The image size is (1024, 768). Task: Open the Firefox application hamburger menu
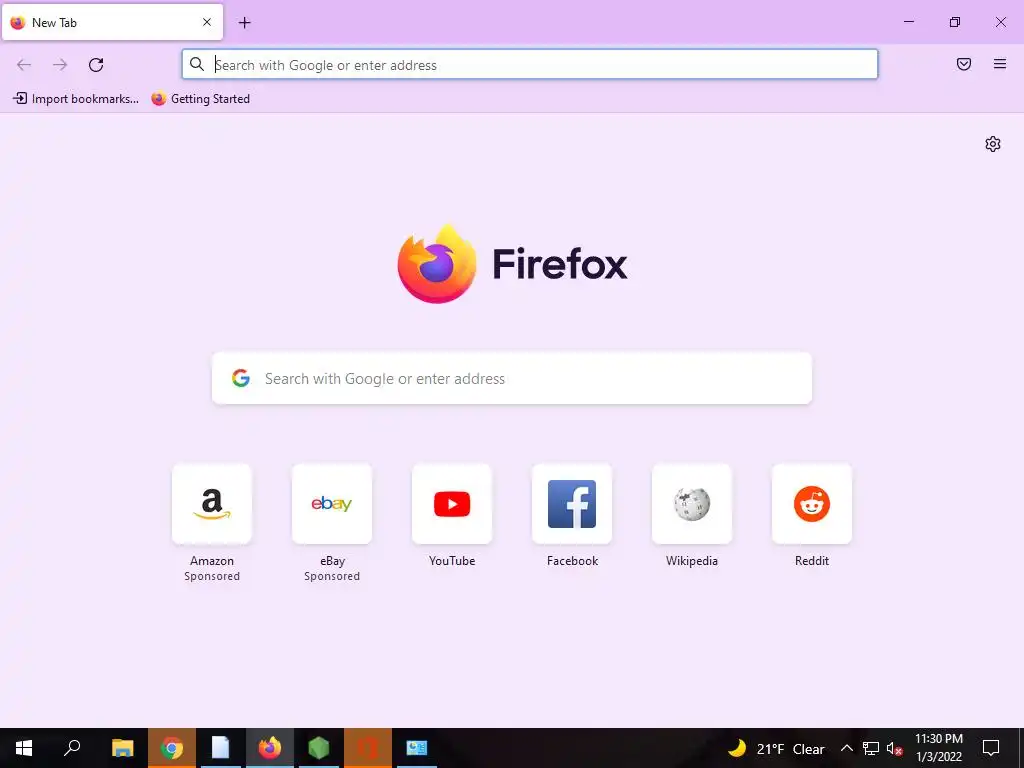coord(1000,64)
